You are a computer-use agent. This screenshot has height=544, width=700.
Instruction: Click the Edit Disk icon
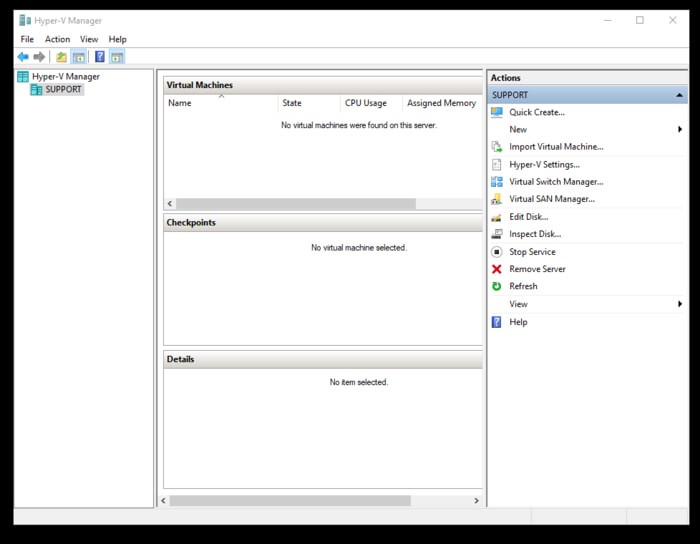click(496, 217)
